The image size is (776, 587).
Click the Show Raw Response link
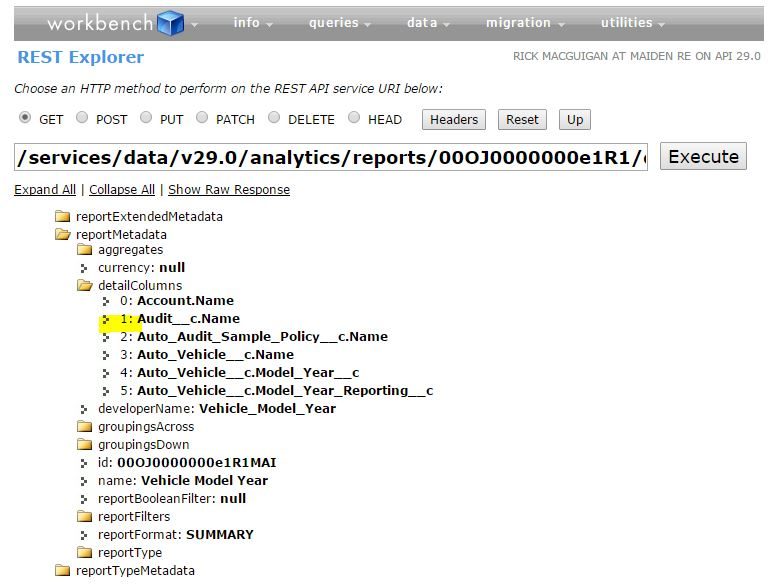point(229,190)
